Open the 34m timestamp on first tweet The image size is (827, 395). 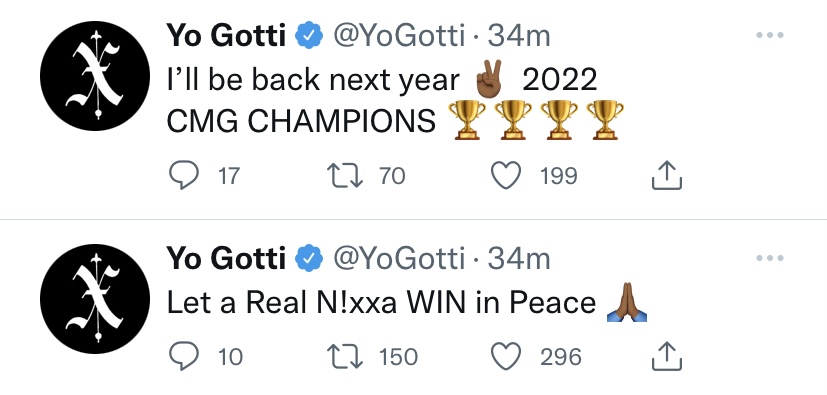point(518,36)
